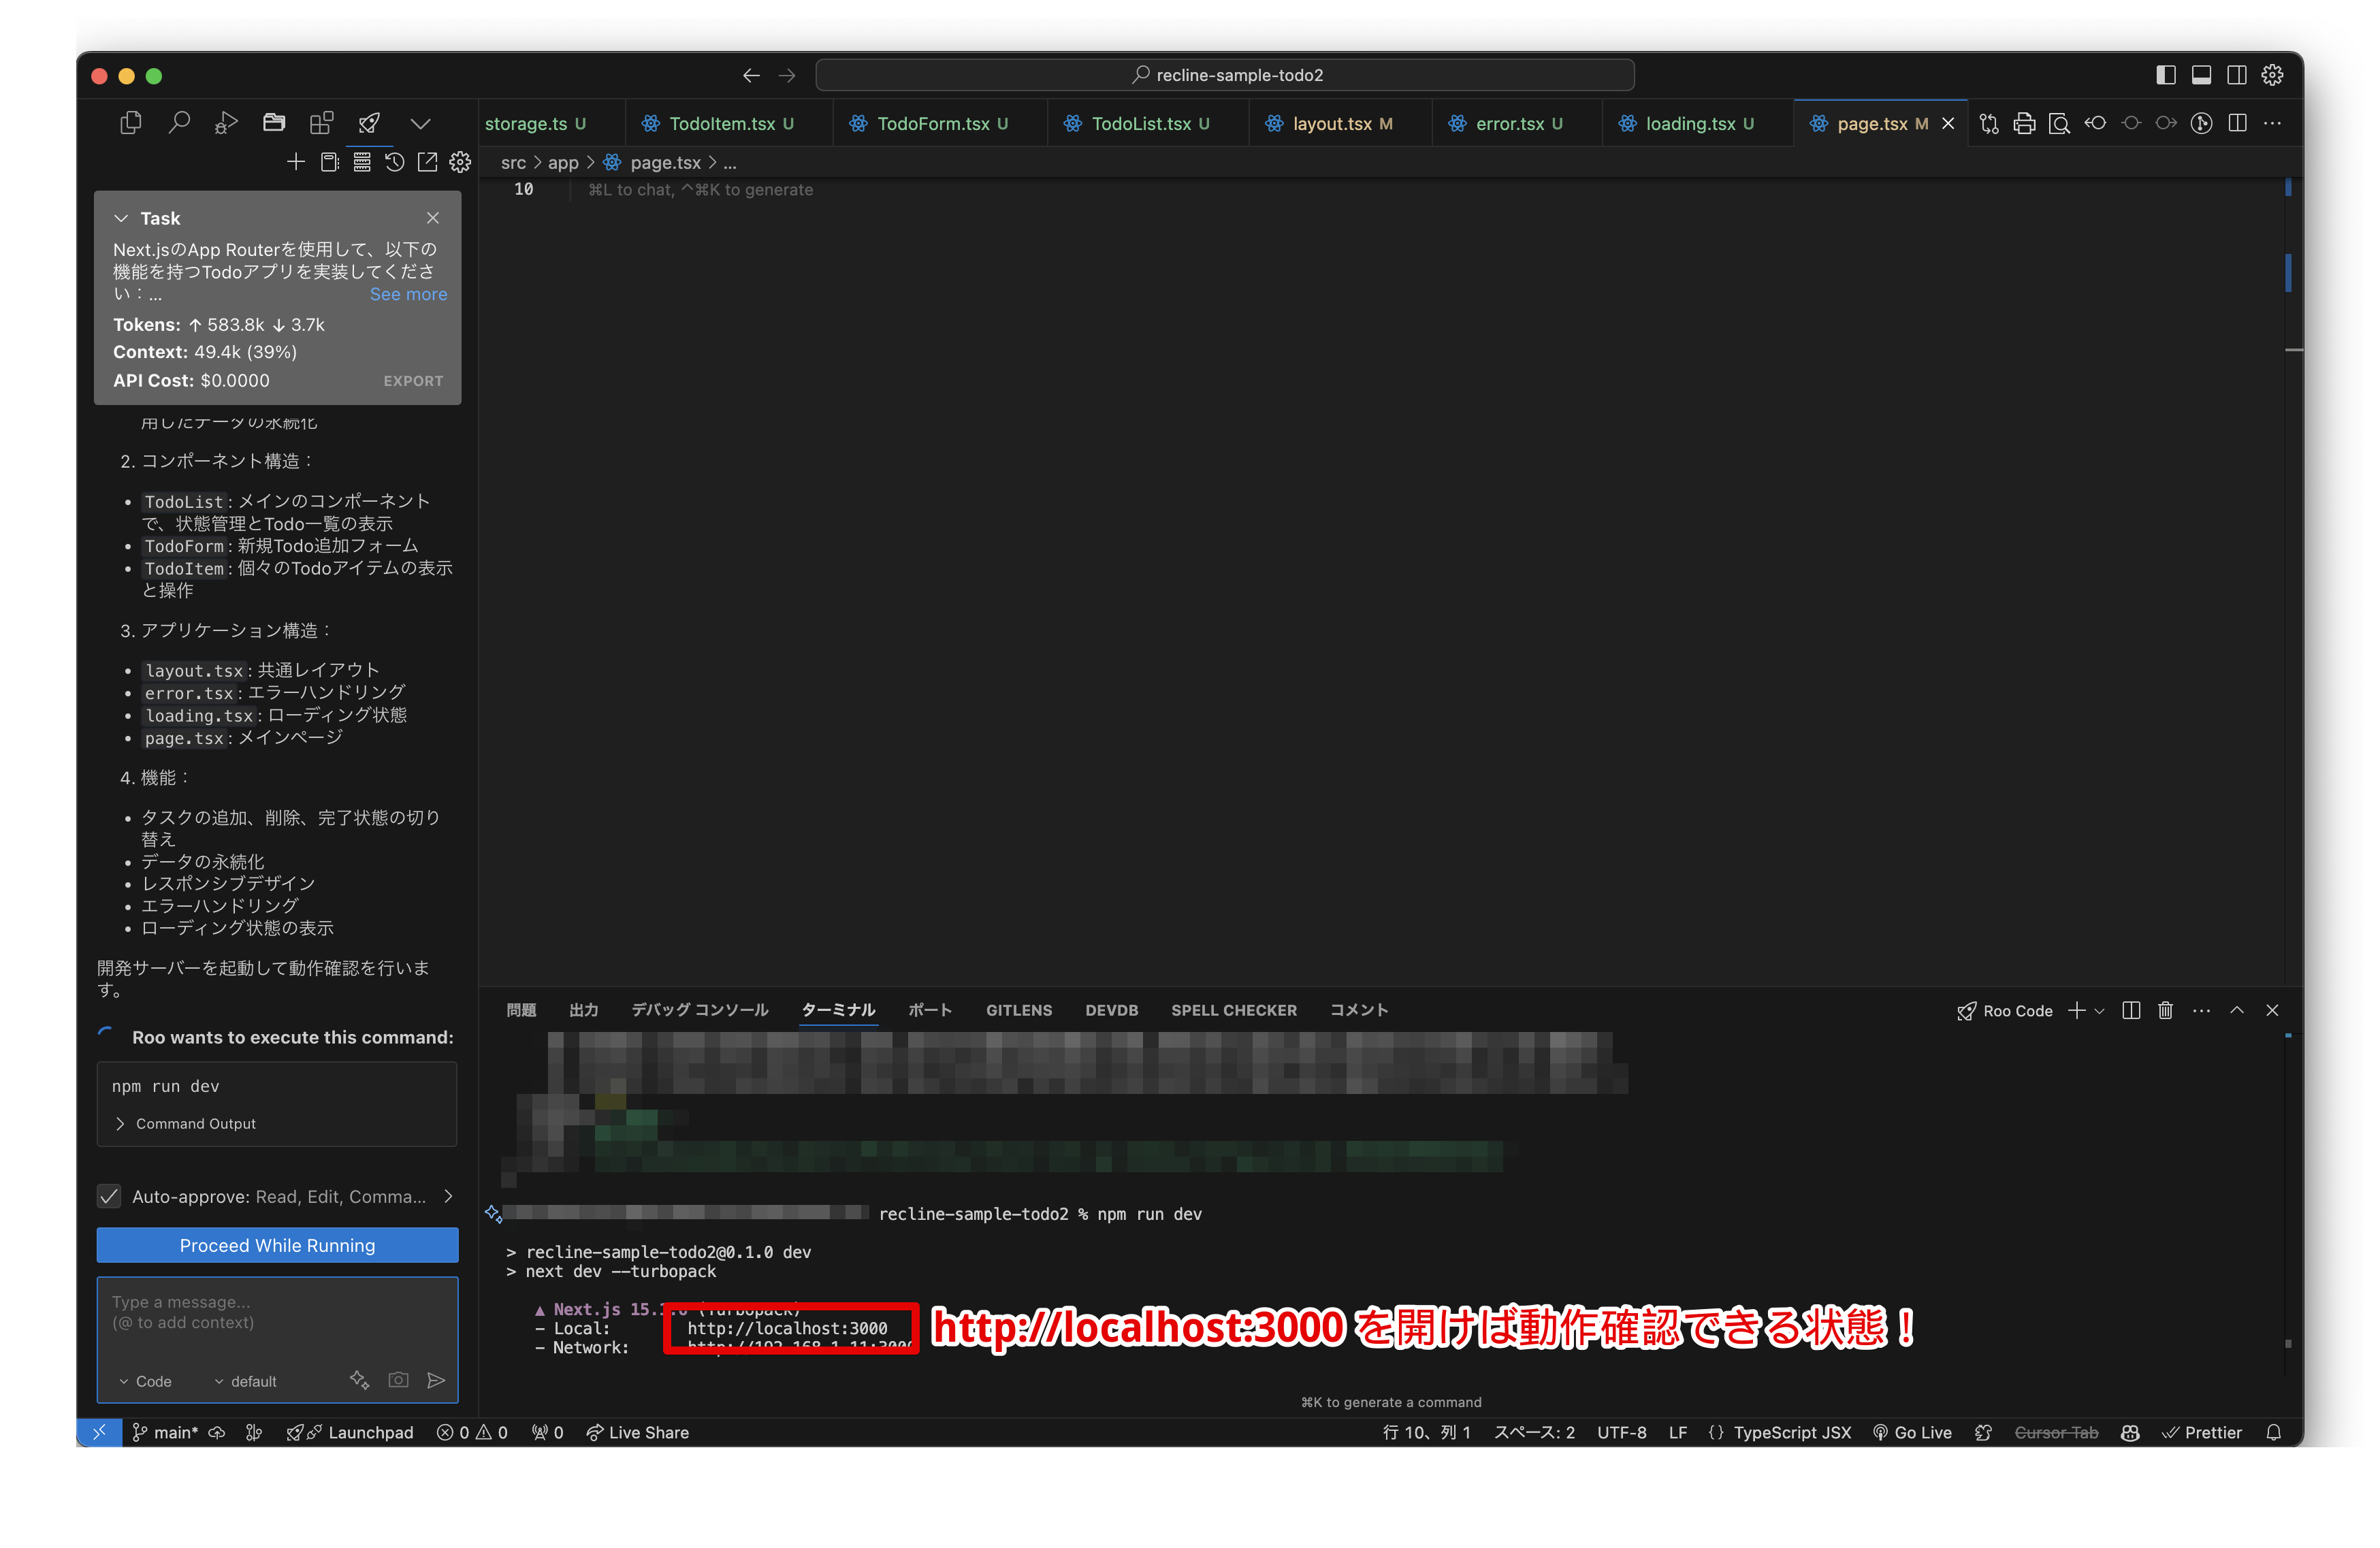Delete terminal with trash icon
Viewport: 2380px width, 1548px height.
(x=2165, y=1010)
